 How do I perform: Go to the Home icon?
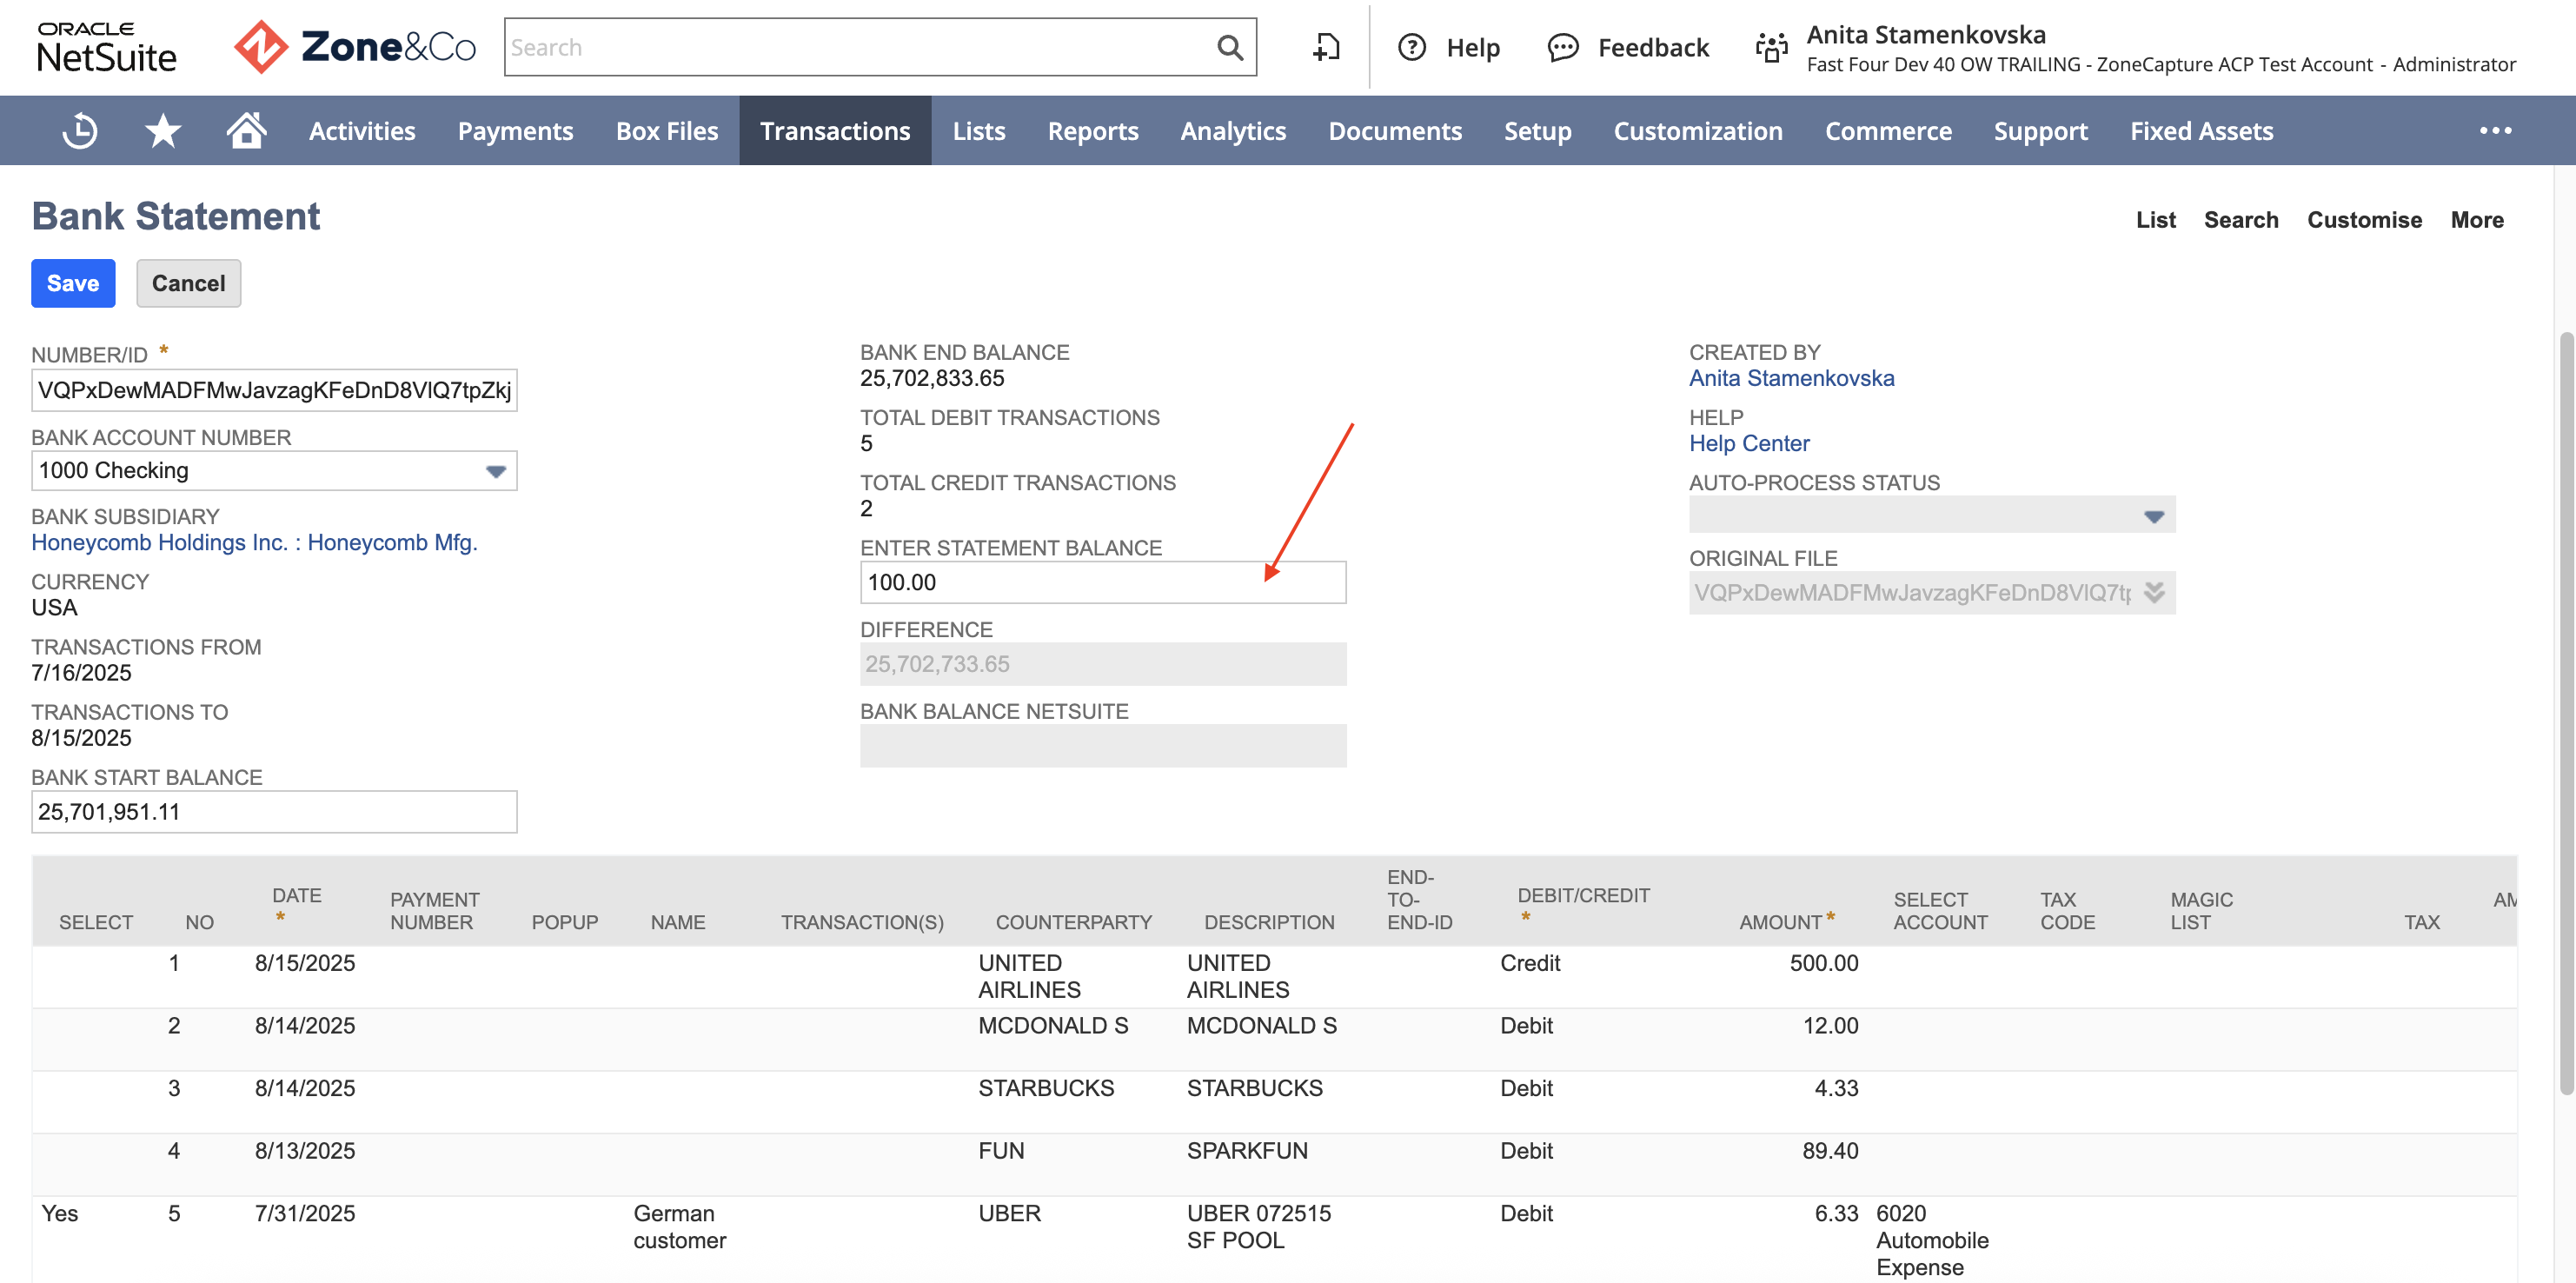click(246, 130)
